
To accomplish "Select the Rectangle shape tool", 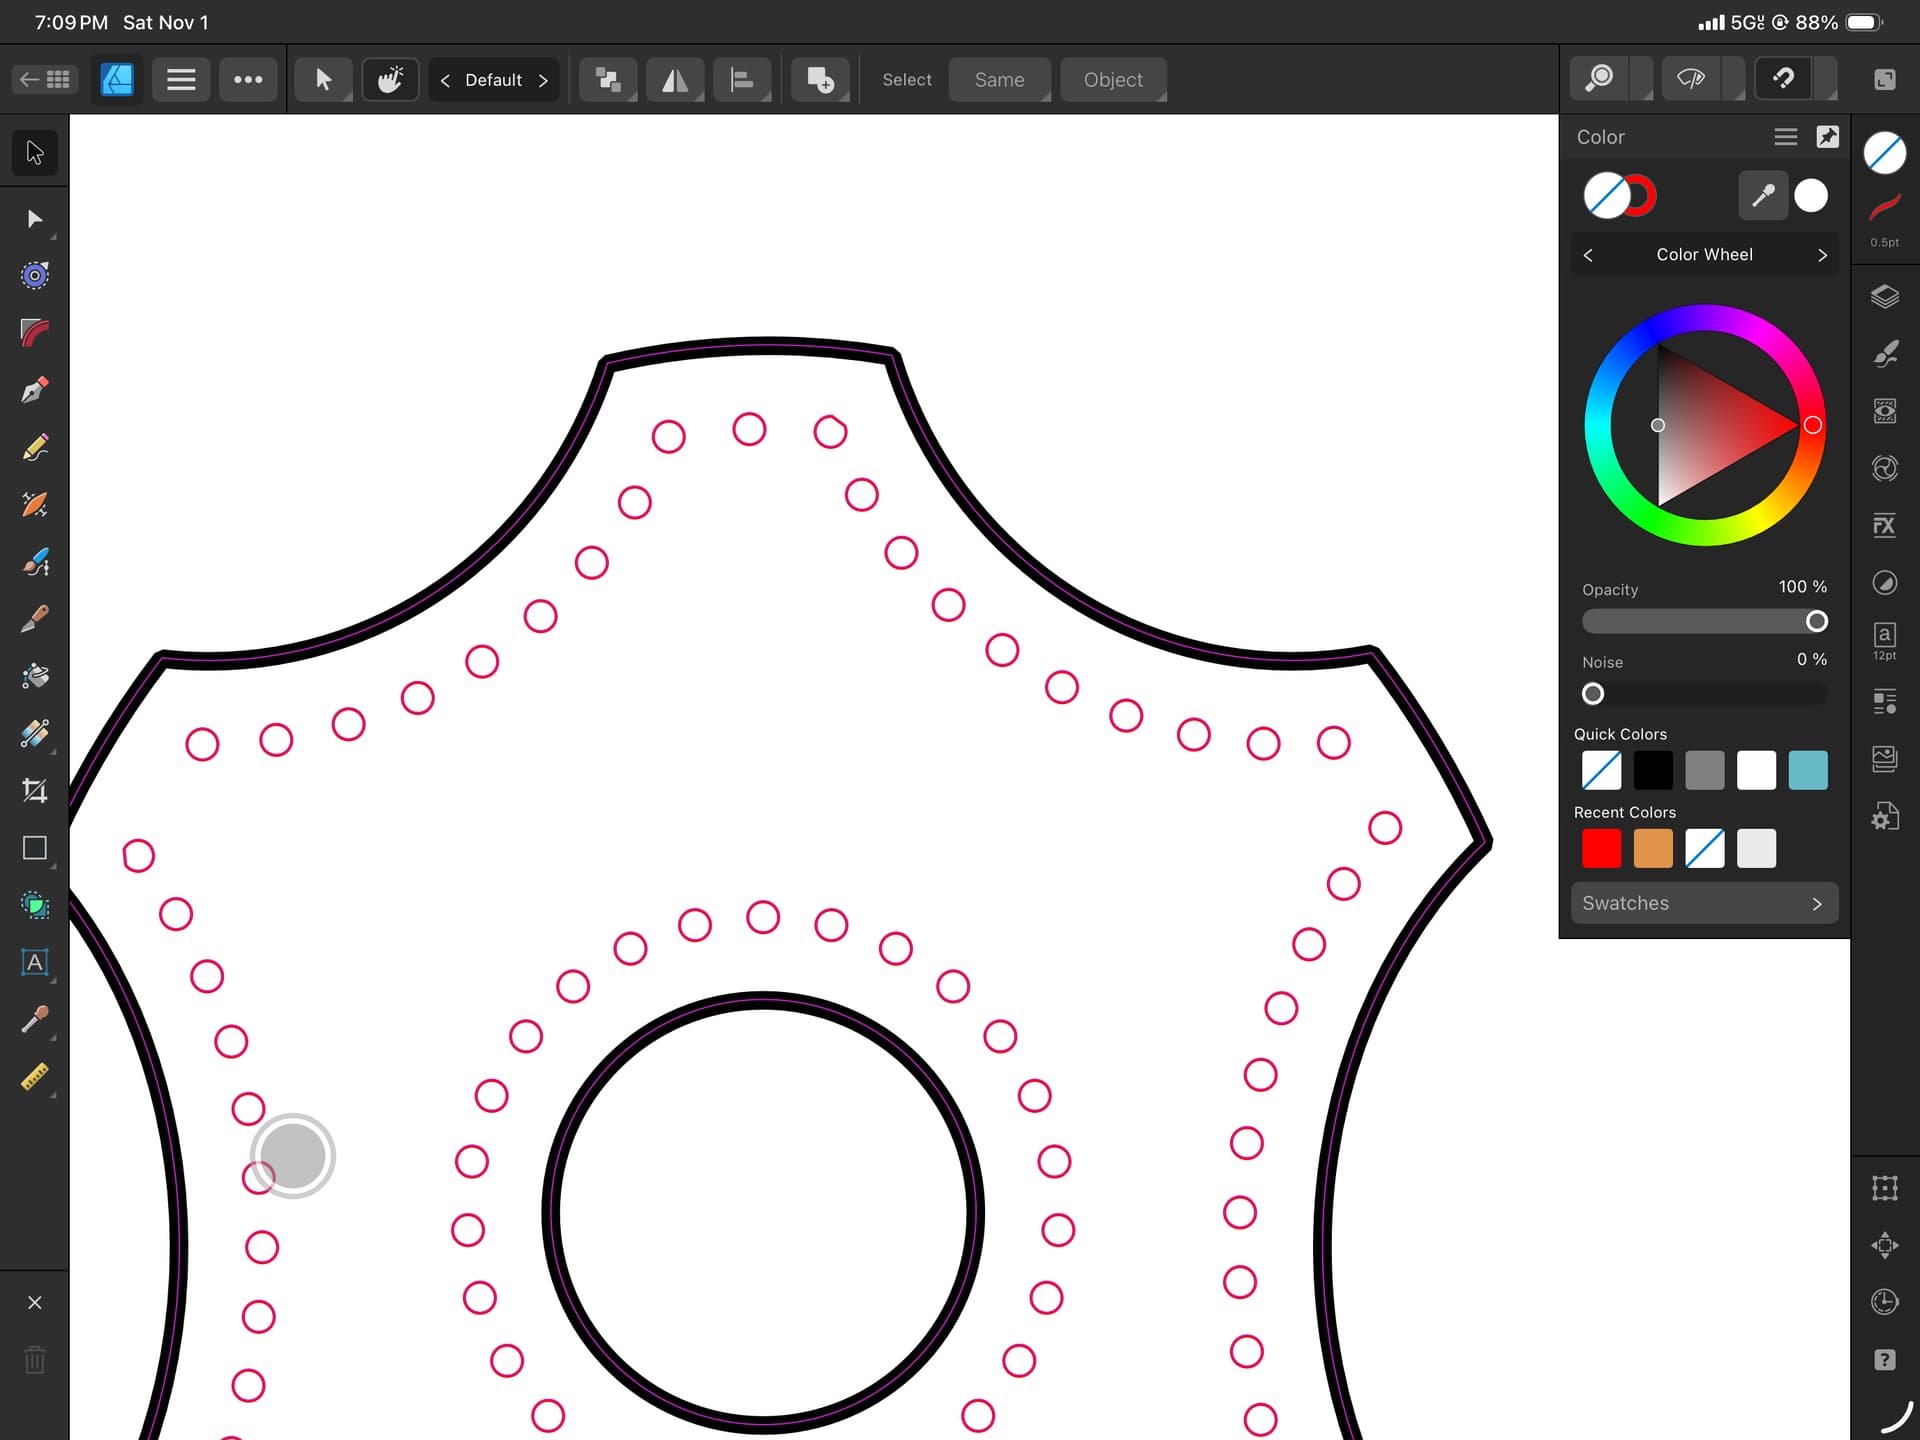I will [35, 848].
